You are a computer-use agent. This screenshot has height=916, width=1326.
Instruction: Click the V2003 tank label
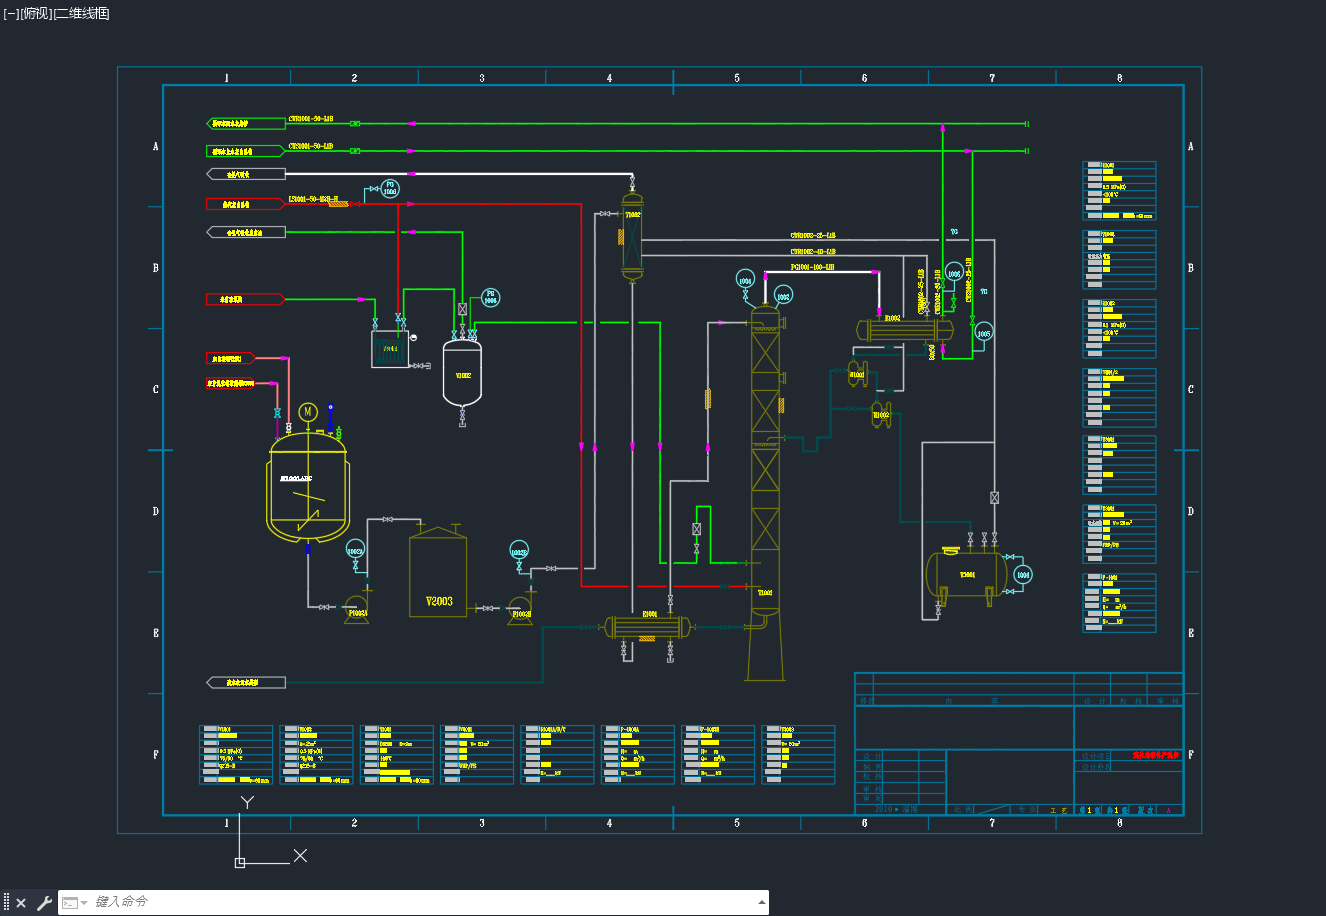(x=439, y=601)
